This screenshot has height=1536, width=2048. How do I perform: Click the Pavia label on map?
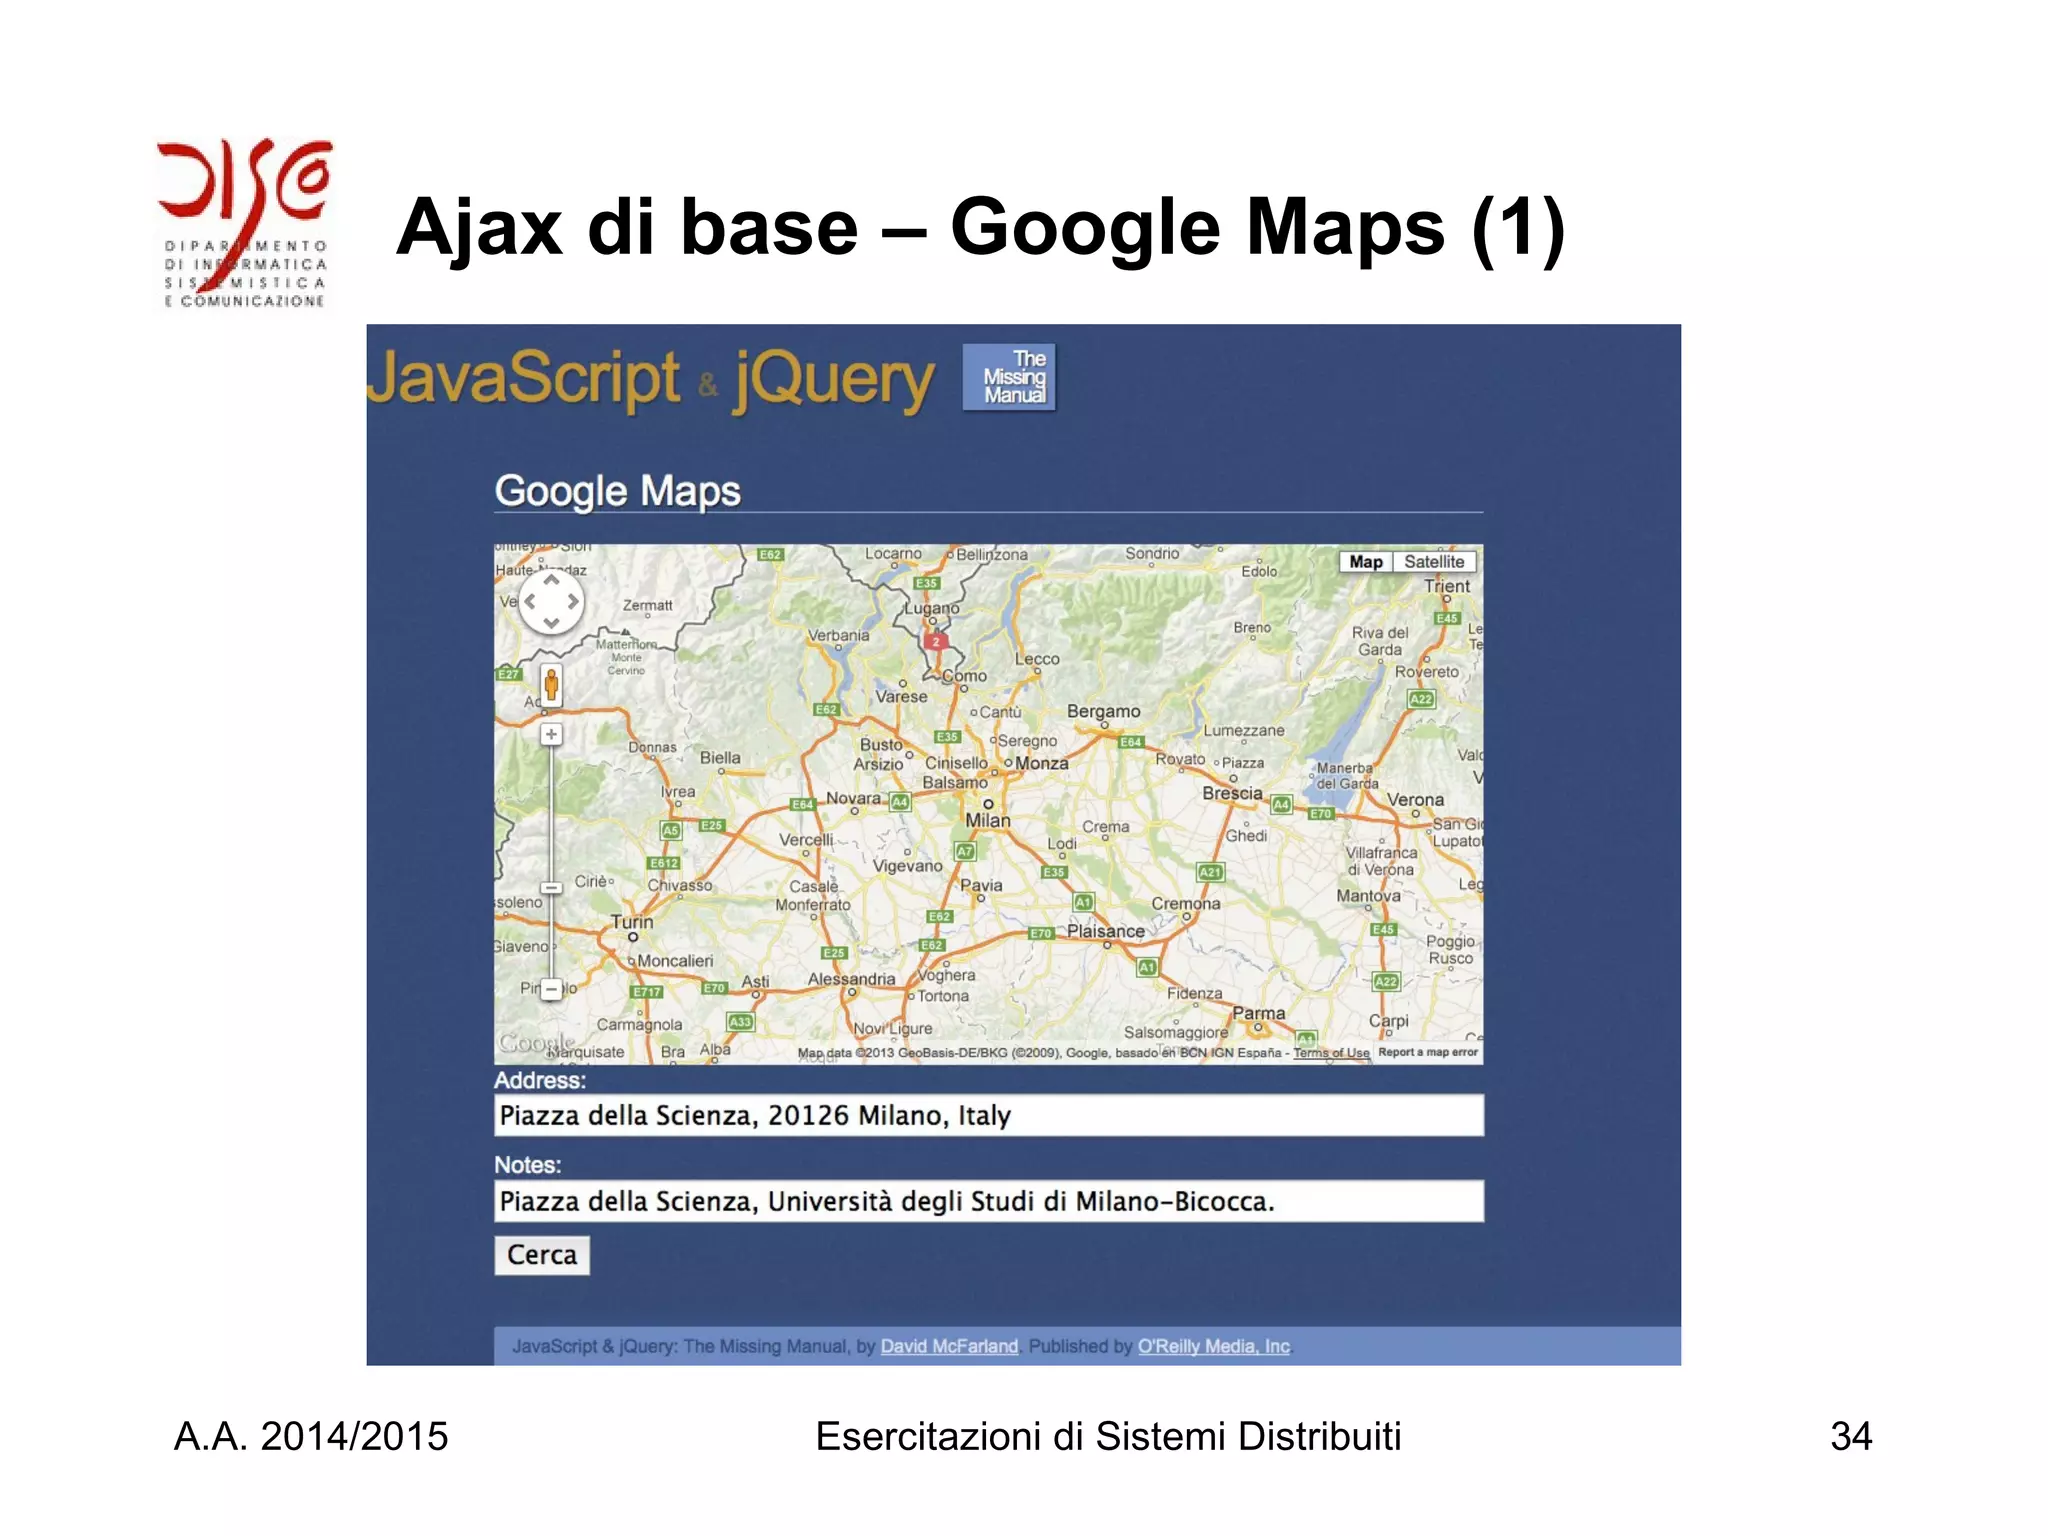(x=981, y=885)
